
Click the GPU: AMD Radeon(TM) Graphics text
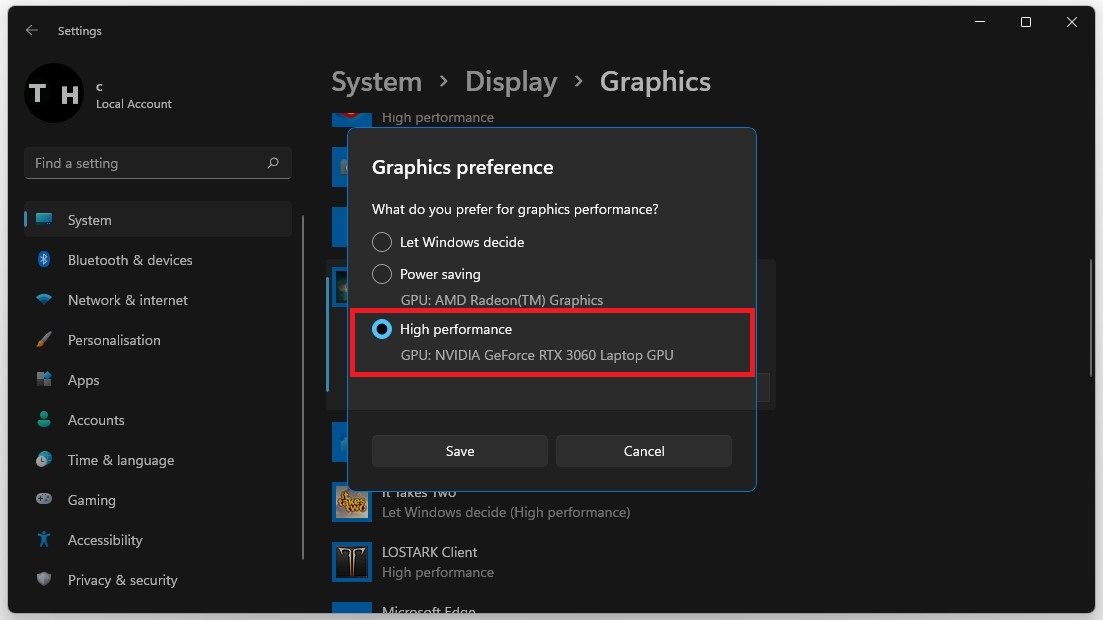coord(502,300)
